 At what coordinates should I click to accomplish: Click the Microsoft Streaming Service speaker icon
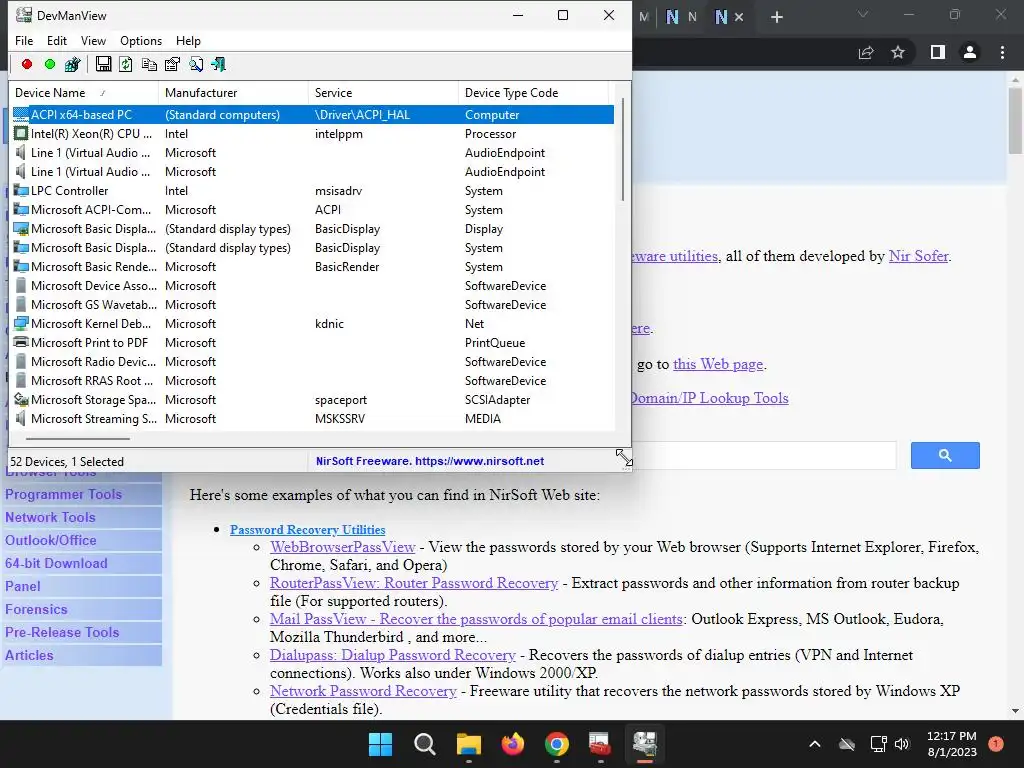tap(21, 418)
